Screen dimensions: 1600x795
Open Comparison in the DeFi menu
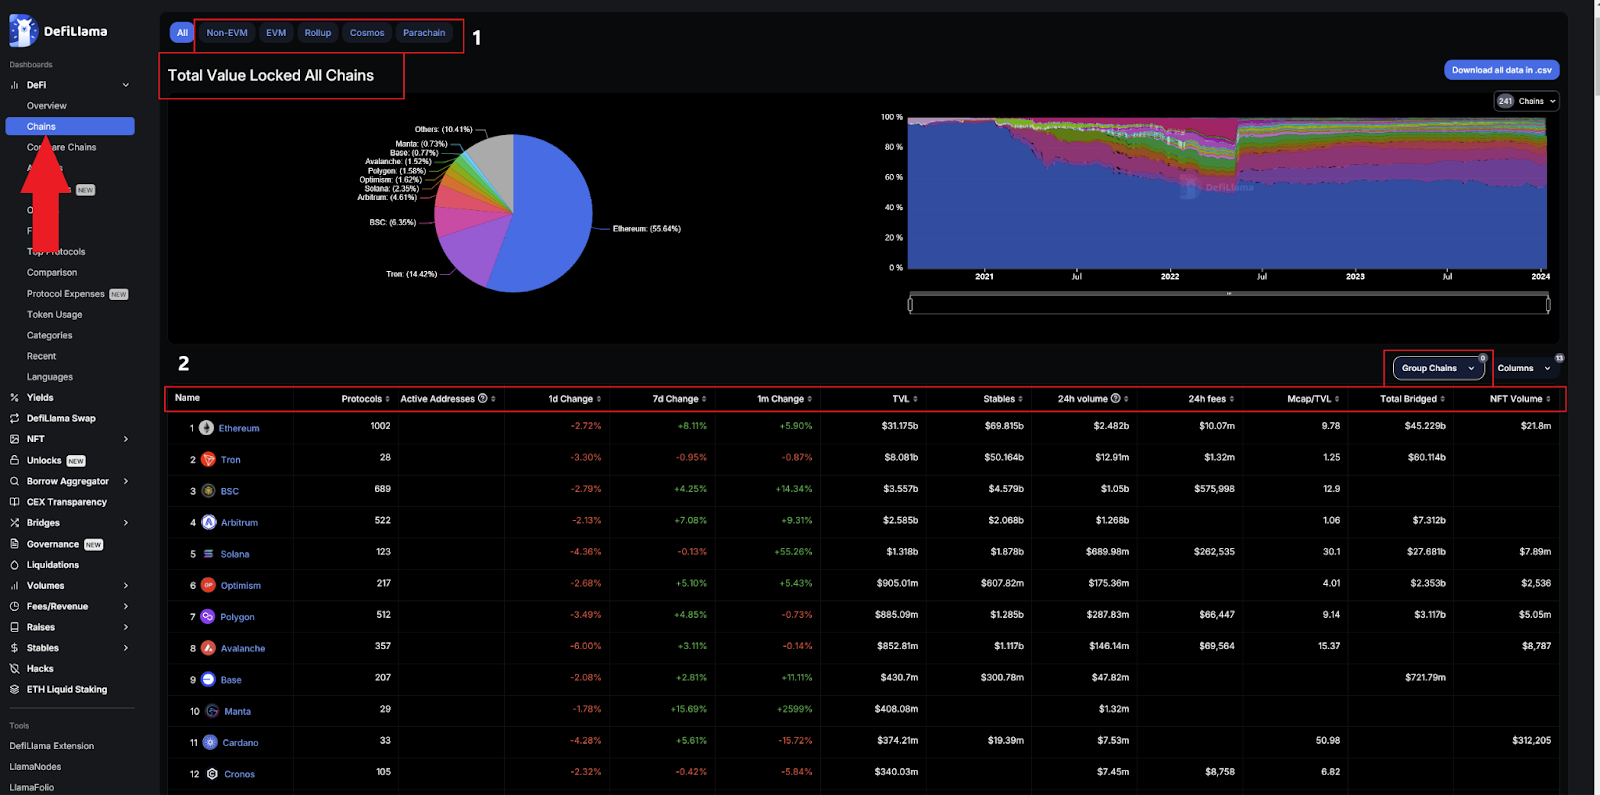pos(52,273)
